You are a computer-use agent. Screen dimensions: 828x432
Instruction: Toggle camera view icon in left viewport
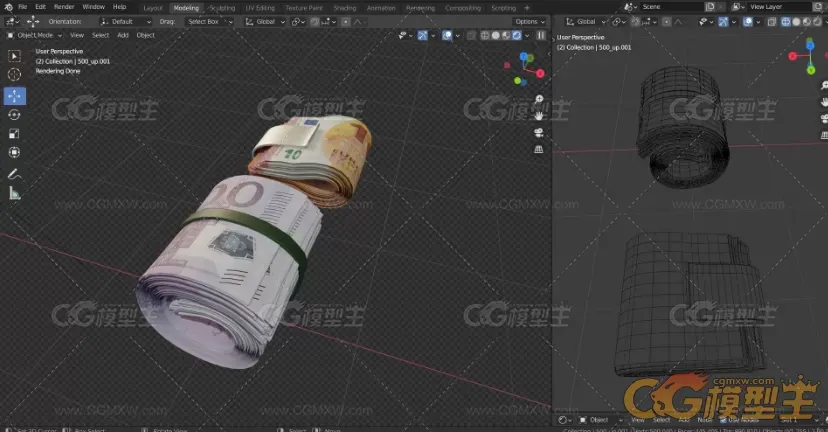point(539,133)
